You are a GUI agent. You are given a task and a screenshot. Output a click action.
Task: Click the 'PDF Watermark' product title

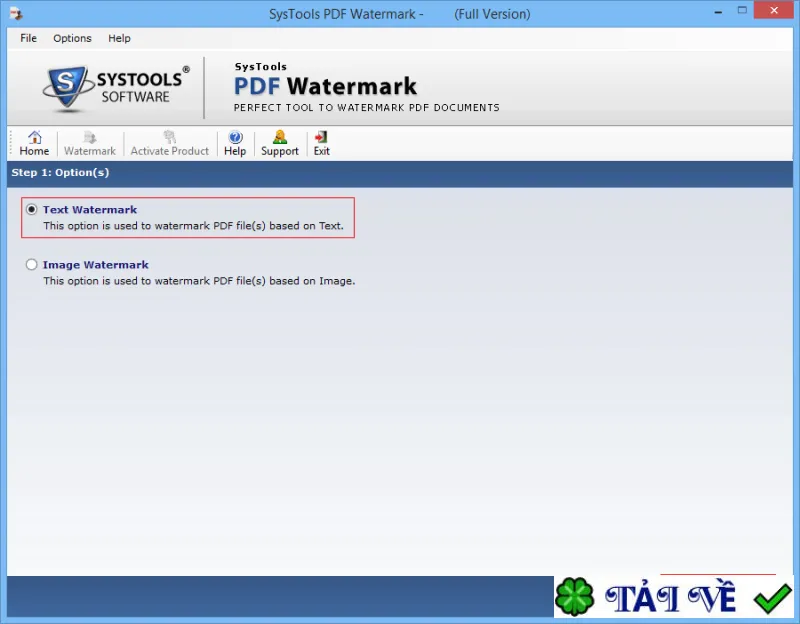325,86
